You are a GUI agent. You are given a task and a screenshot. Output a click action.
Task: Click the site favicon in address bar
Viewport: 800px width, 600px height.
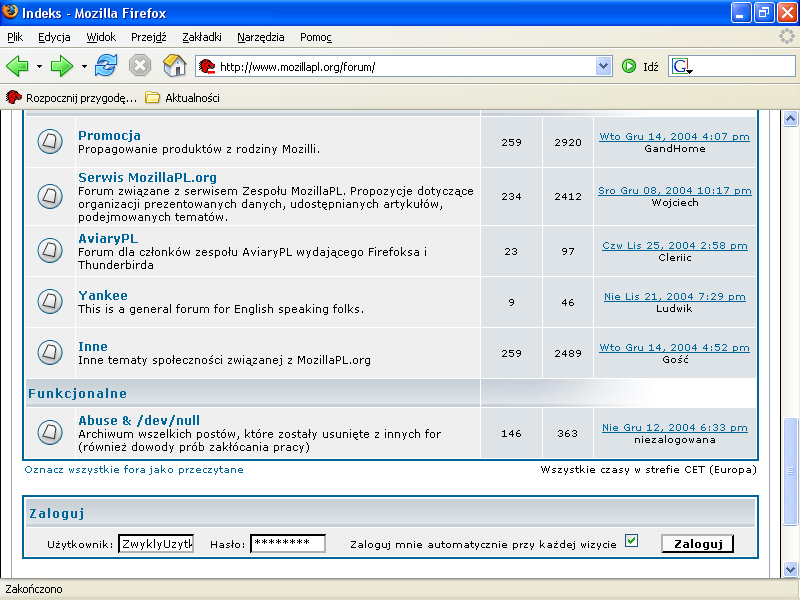click(x=207, y=66)
